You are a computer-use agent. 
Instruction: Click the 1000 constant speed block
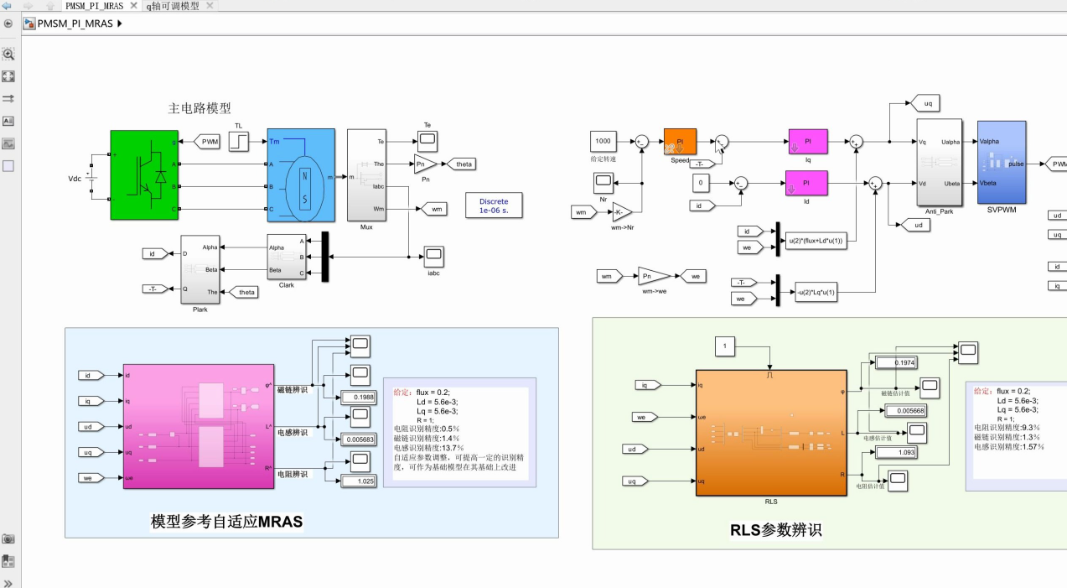click(x=603, y=142)
